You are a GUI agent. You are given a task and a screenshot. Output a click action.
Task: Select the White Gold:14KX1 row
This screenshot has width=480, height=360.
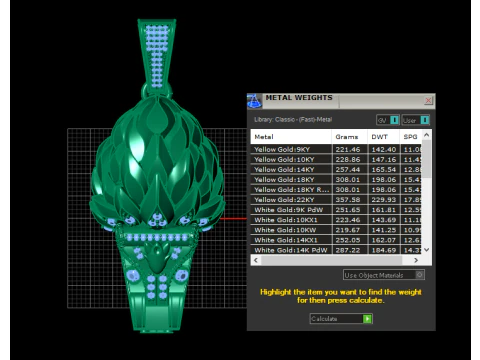(336, 240)
